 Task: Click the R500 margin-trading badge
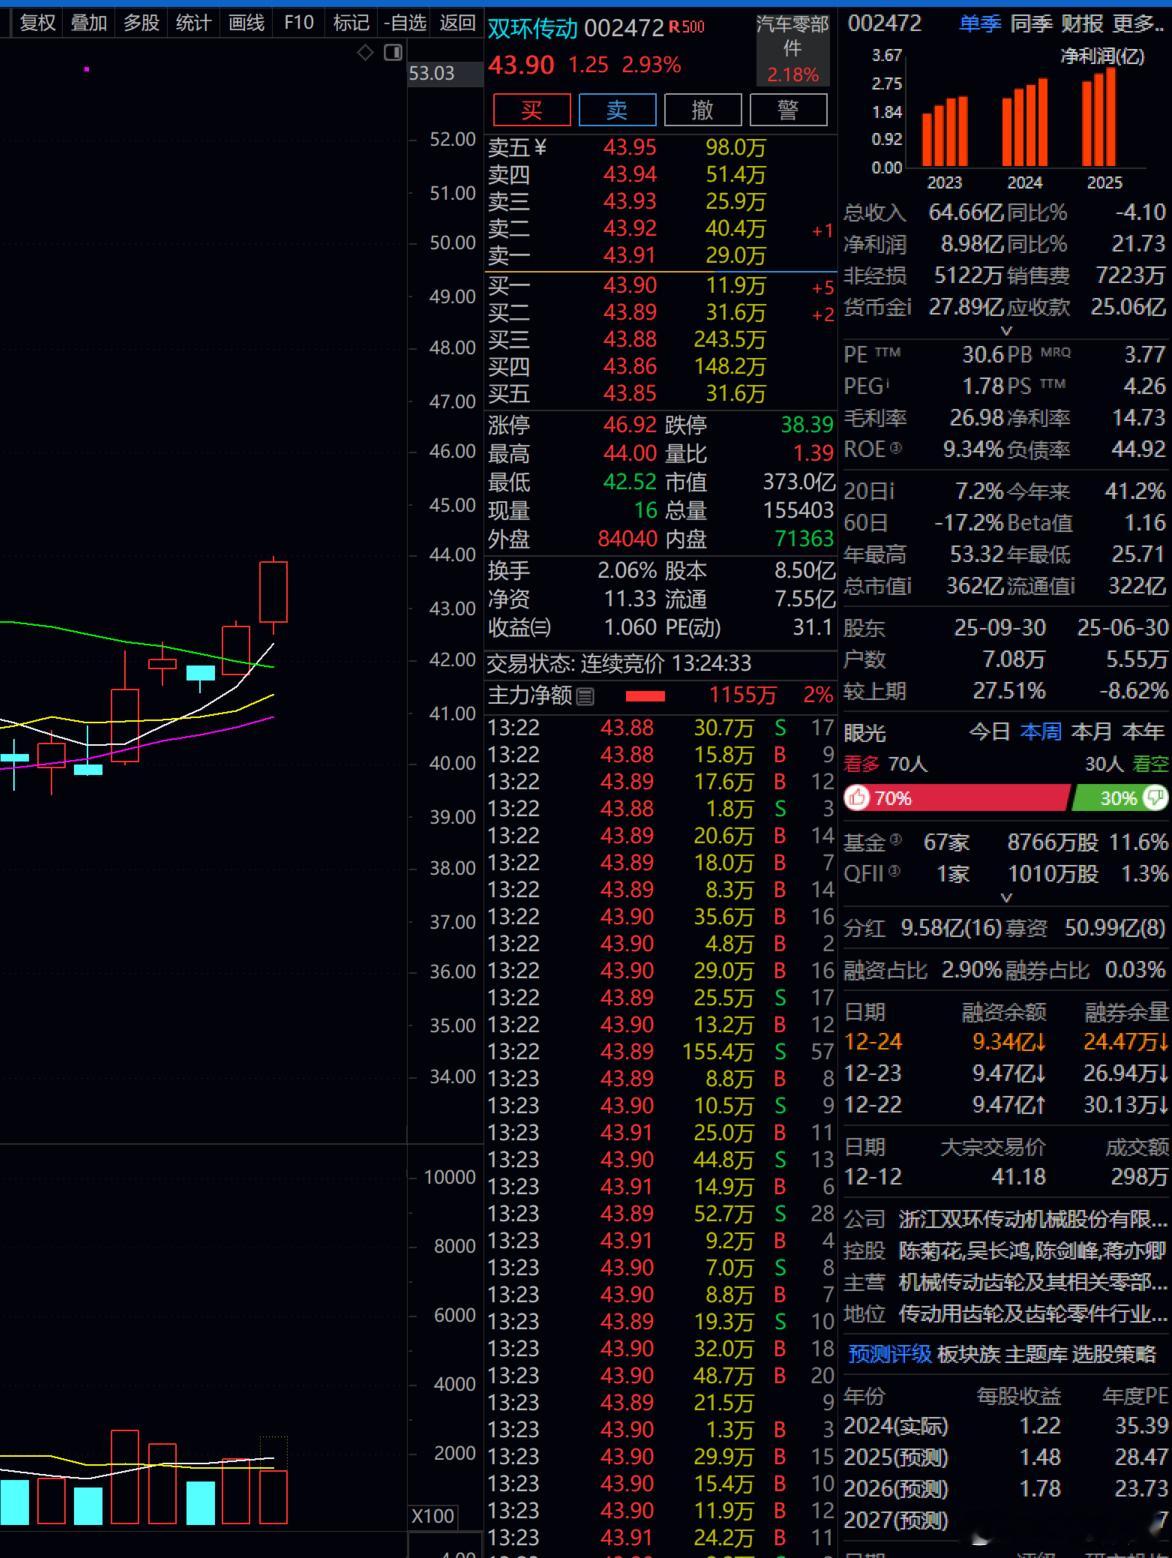coord(687,27)
